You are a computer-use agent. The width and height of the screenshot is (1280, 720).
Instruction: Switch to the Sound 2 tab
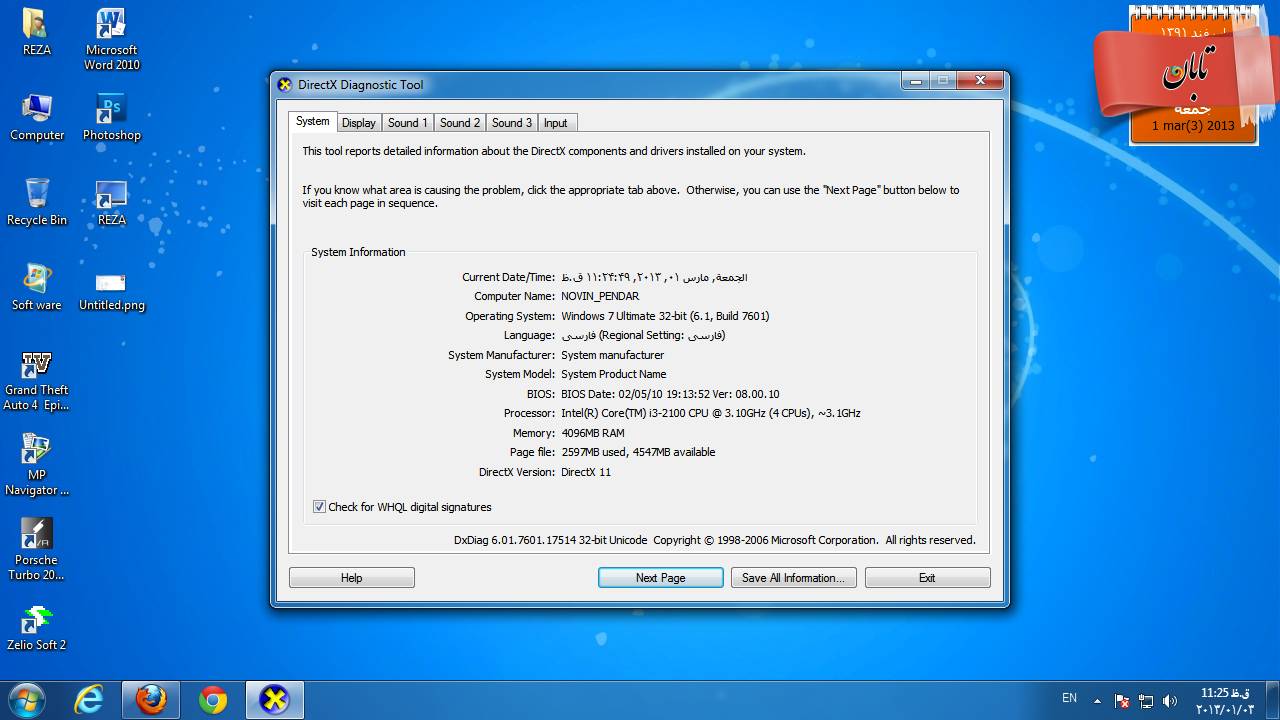(460, 123)
